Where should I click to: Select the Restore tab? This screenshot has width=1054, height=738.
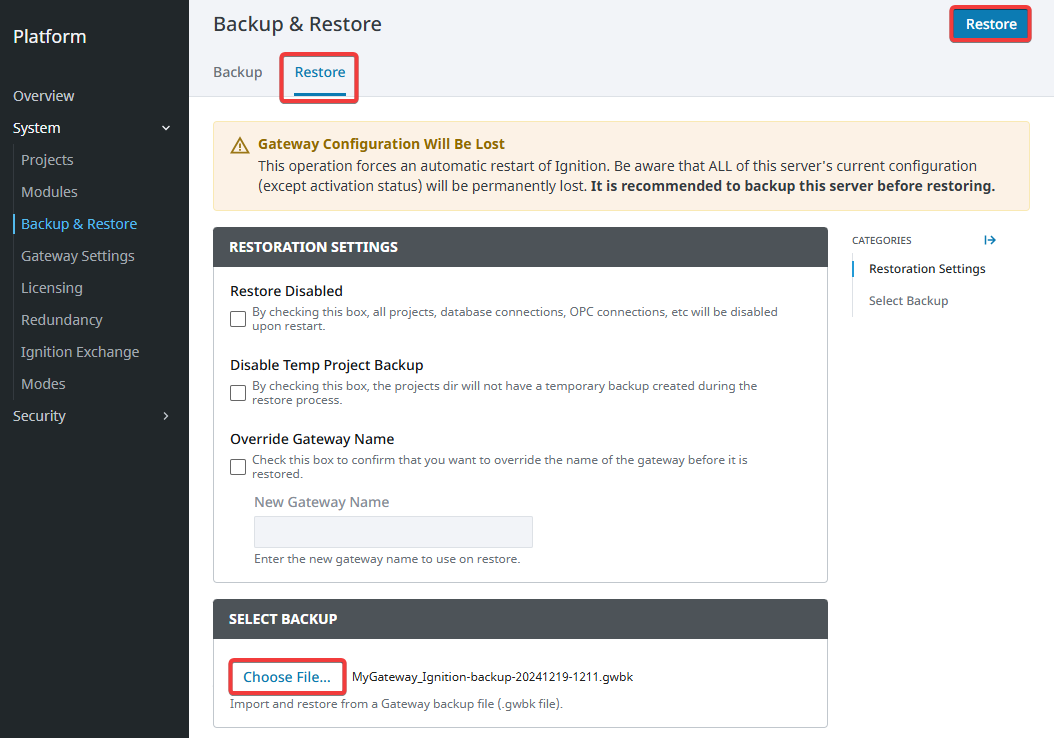pyautogui.click(x=319, y=72)
